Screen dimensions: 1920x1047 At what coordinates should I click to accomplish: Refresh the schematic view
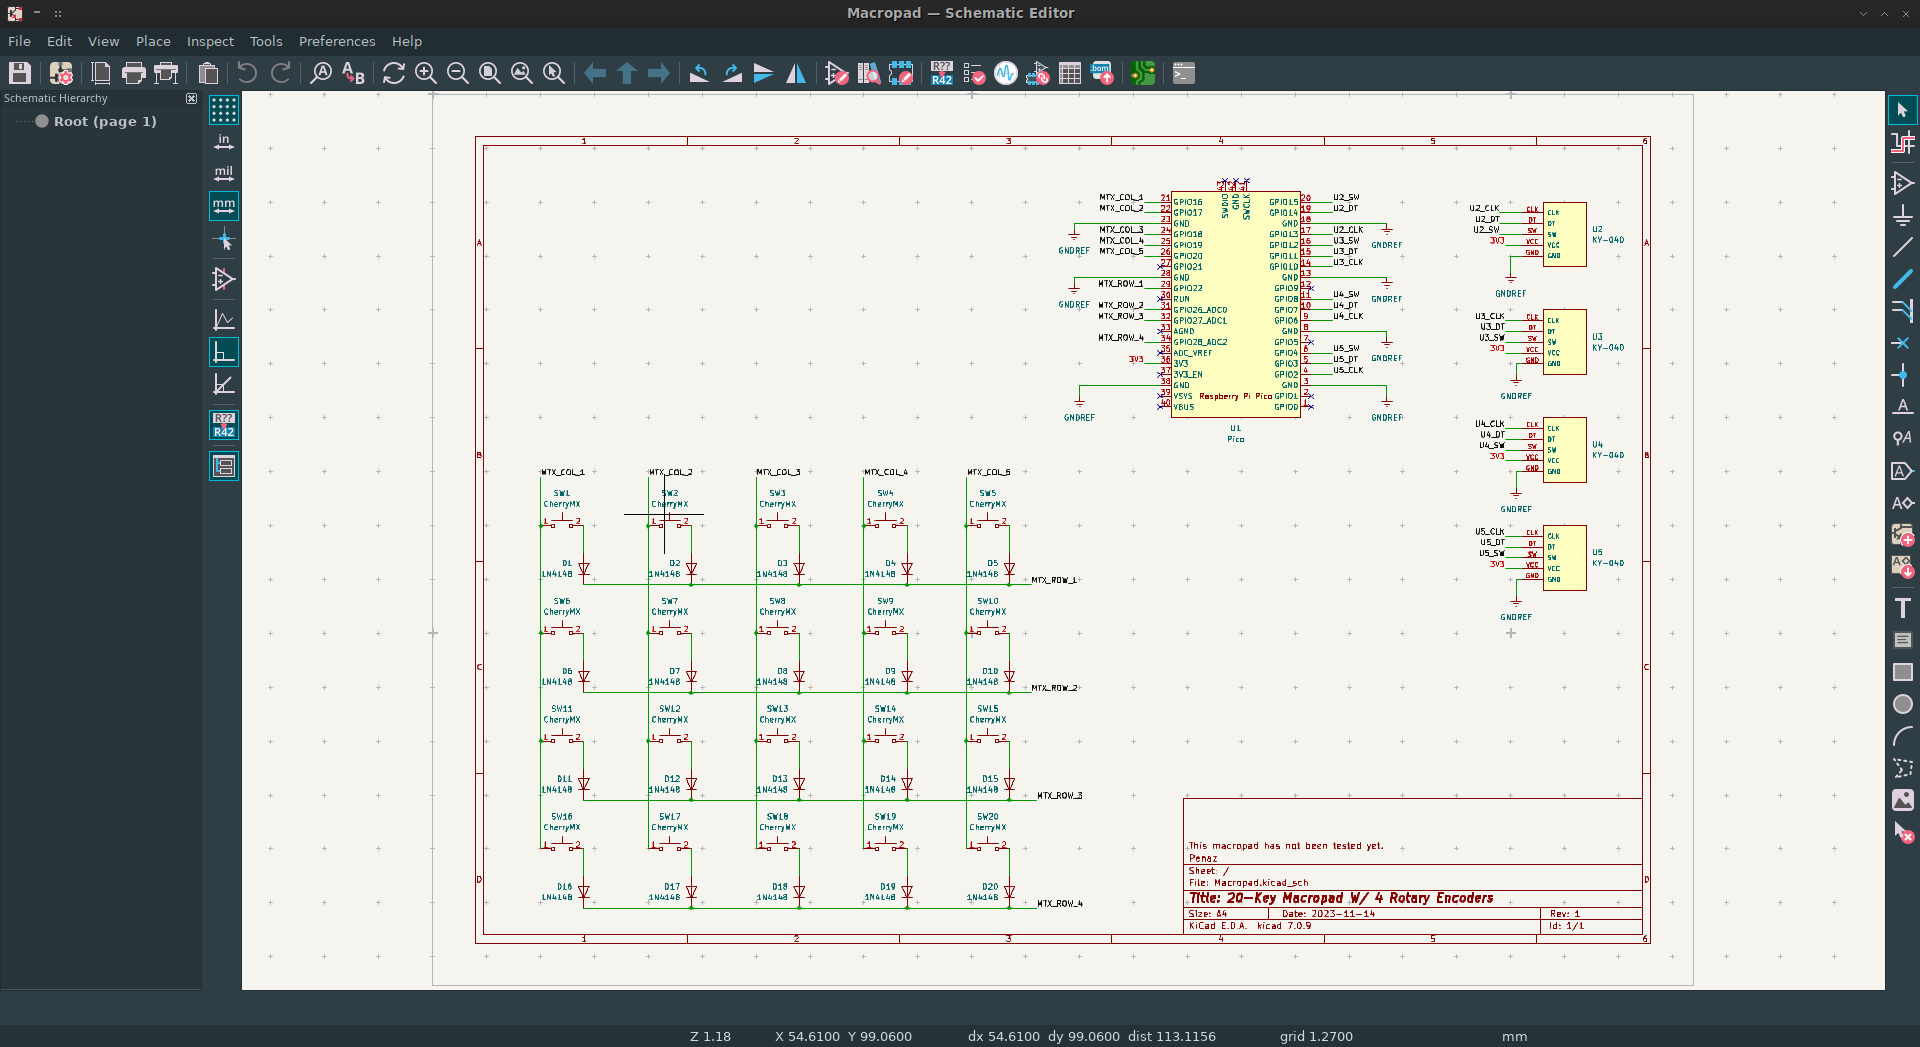pyautogui.click(x=394, y=73)
